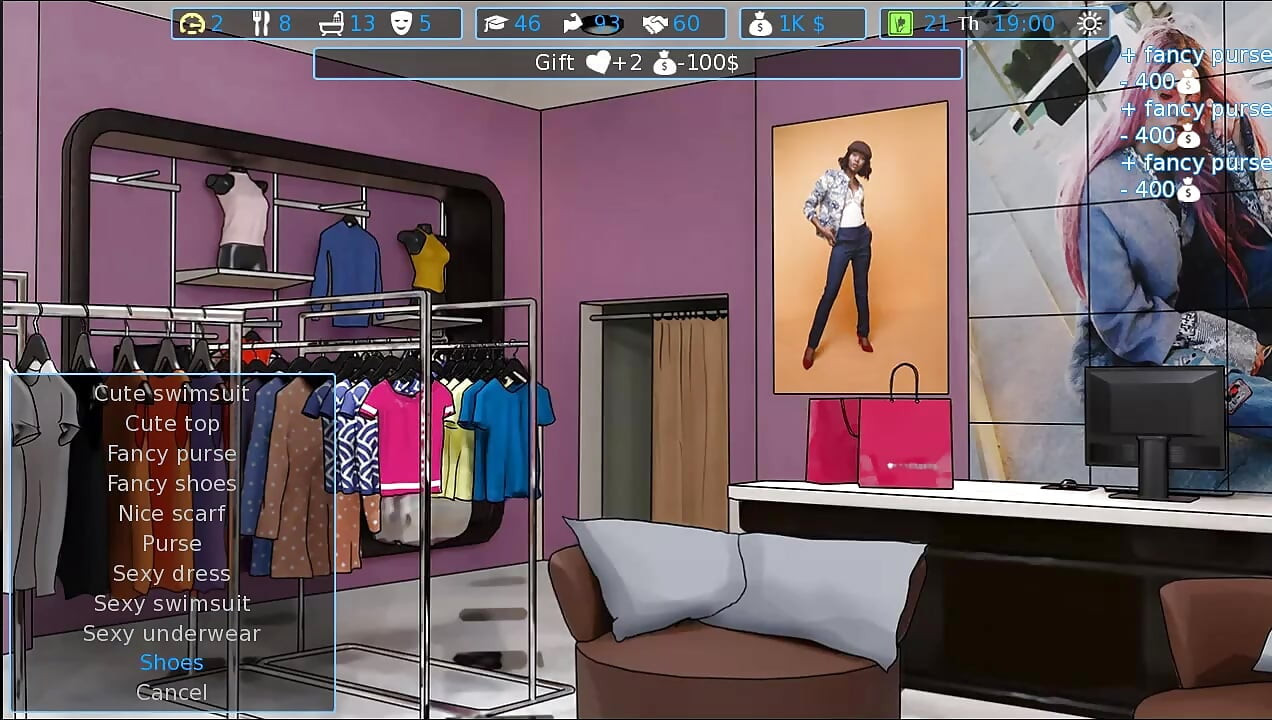Click the theater mask mood icon
The image size is (1272, 720).
click(401, 23)
